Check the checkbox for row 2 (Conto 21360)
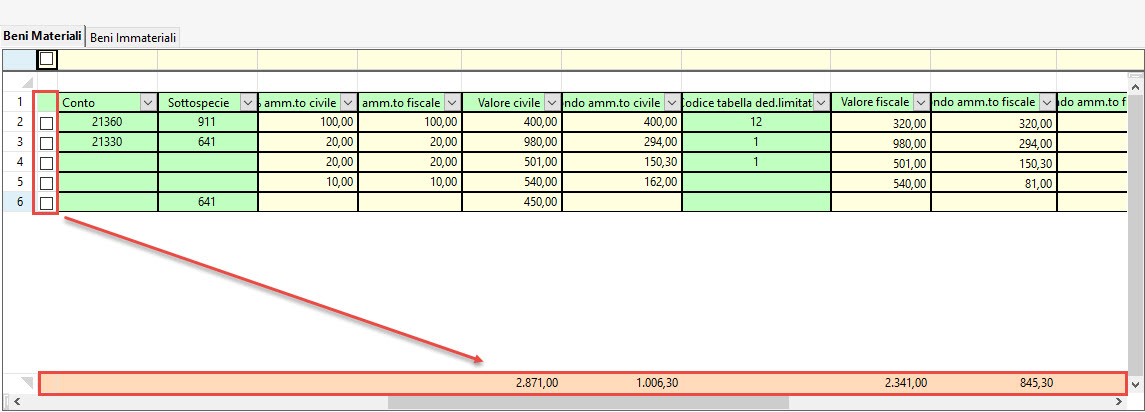The image size is (1145, 412). [47, 123]
